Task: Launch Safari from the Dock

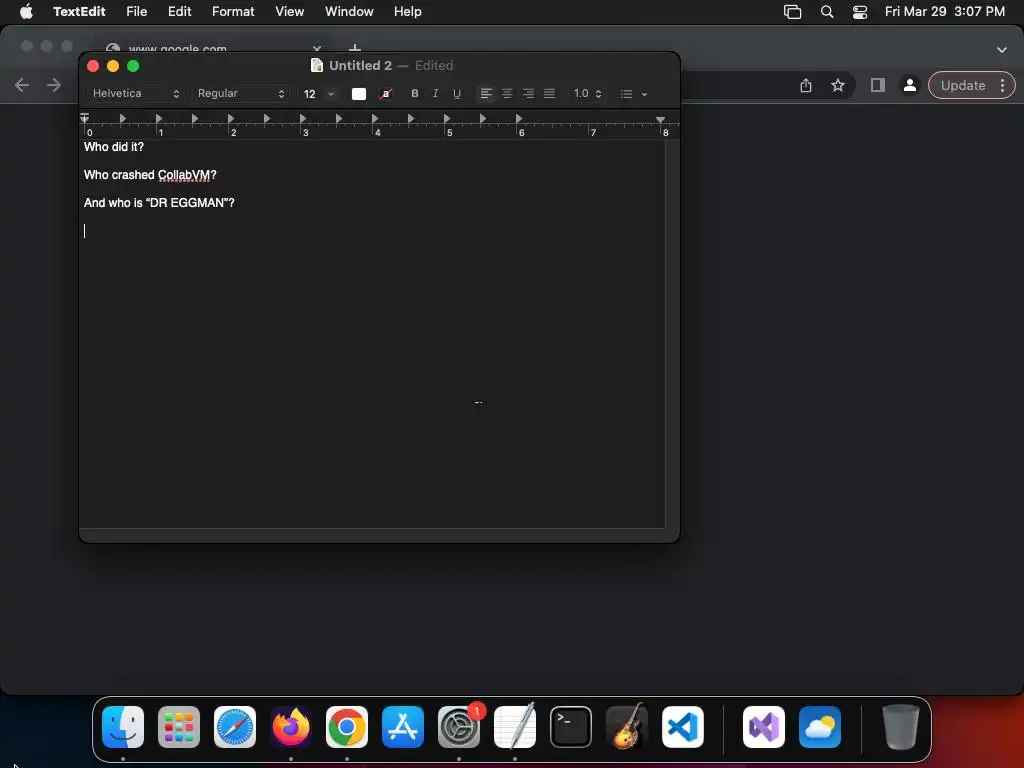Action: pos(235,727)
